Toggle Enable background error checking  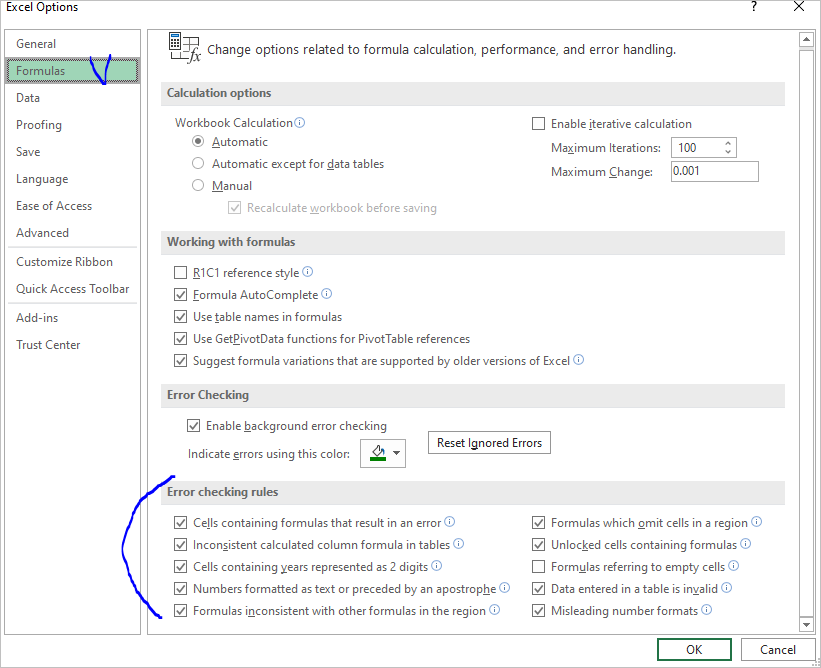point(193,426)
